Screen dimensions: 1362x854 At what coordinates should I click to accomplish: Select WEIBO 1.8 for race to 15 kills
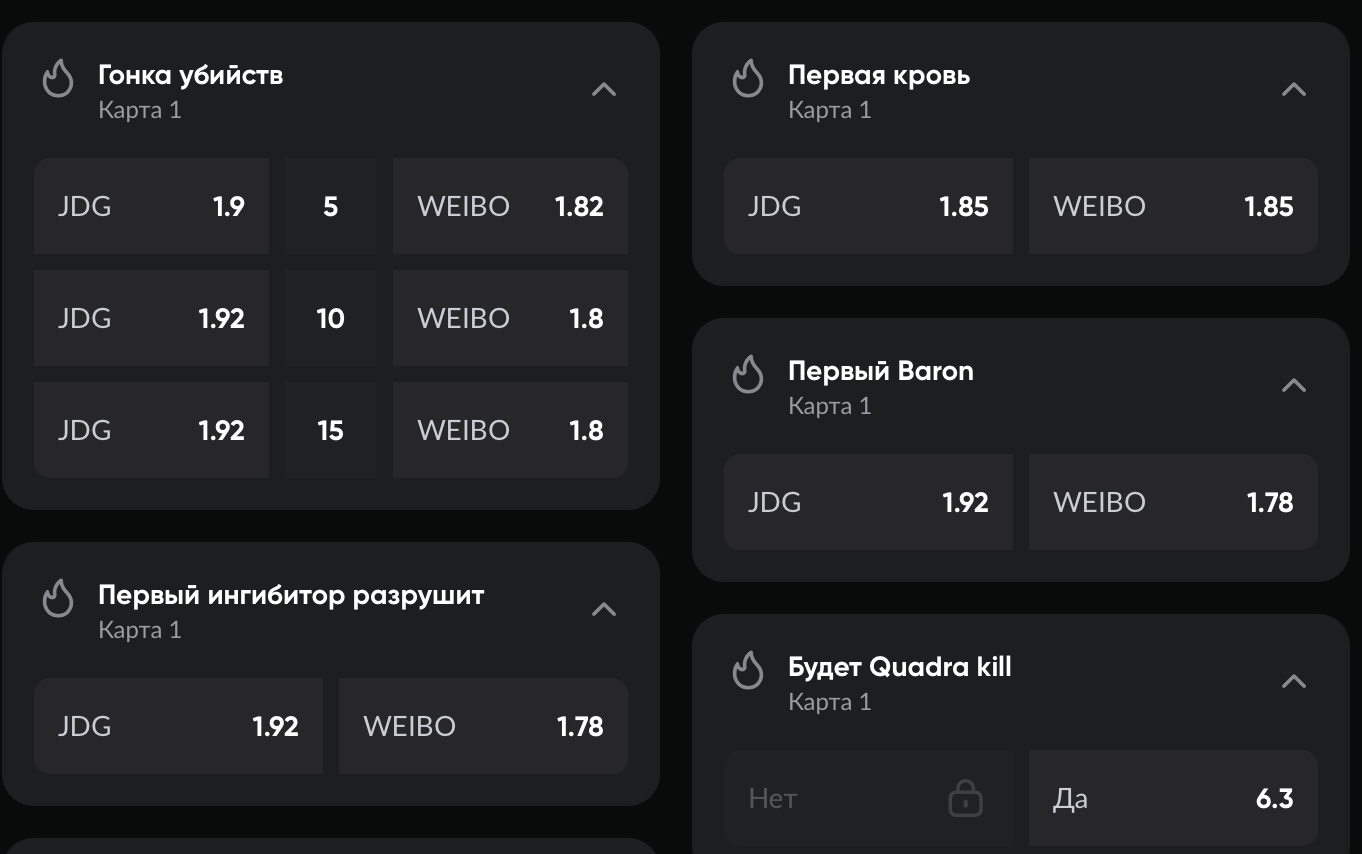(x=510, y=430)
